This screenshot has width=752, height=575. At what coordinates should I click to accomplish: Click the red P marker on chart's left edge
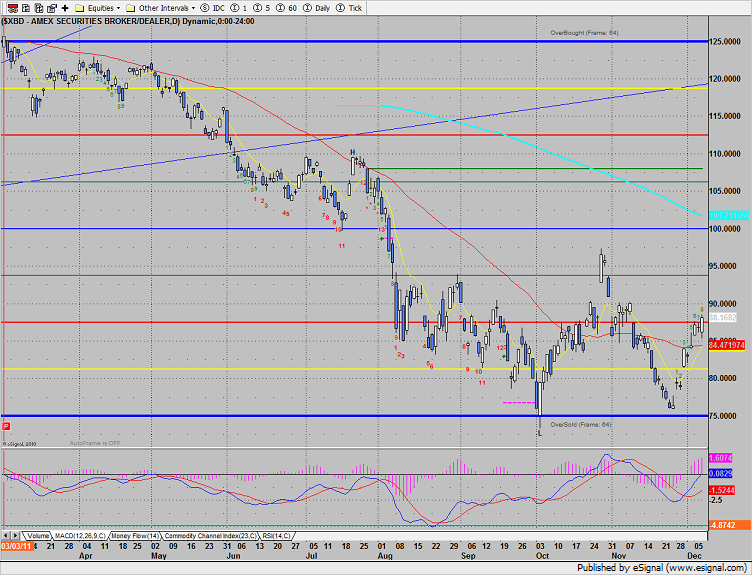point(6,425)
